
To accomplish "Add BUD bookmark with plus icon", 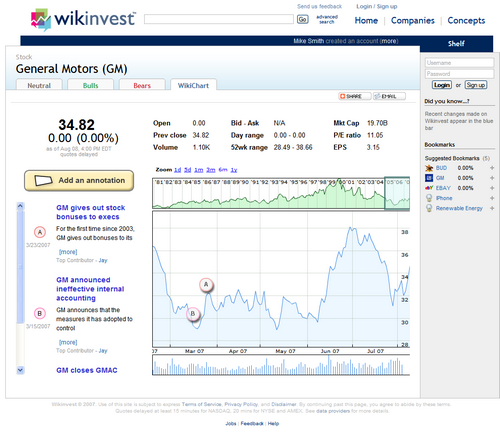I will click(x=492, y=168).
